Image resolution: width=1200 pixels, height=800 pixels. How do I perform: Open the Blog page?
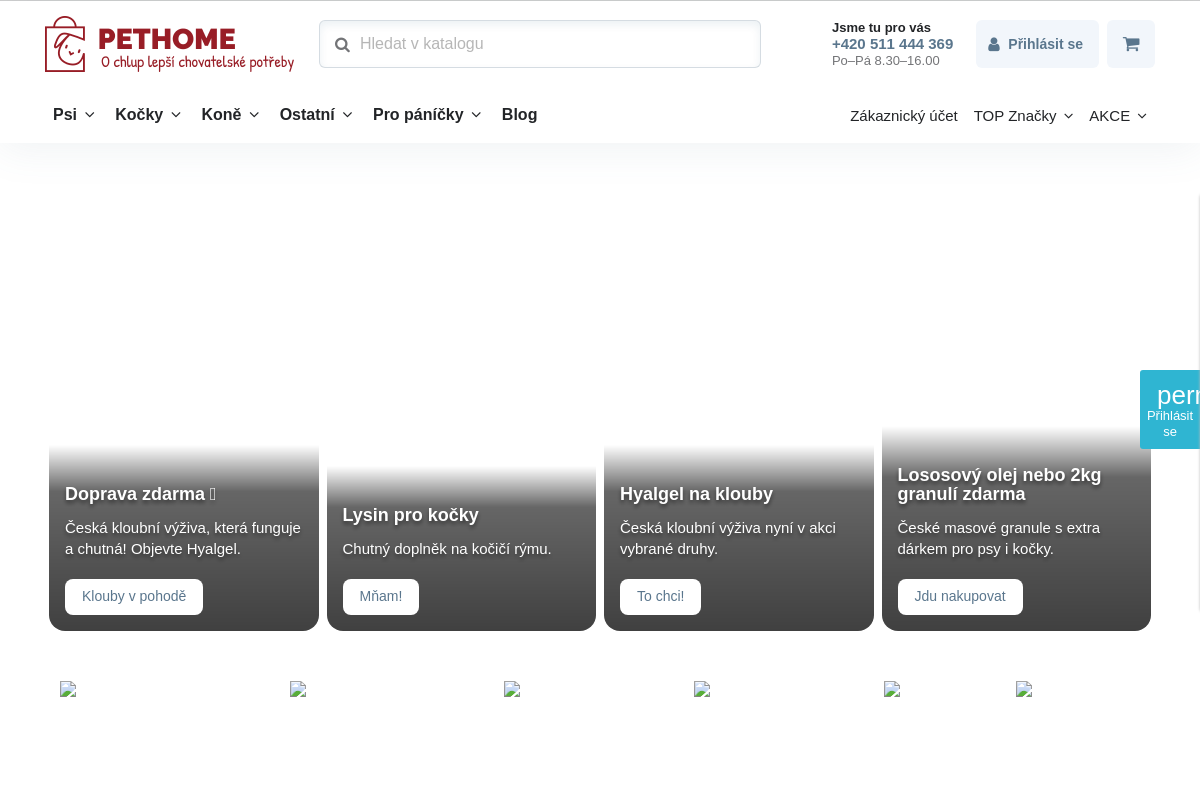520,114
